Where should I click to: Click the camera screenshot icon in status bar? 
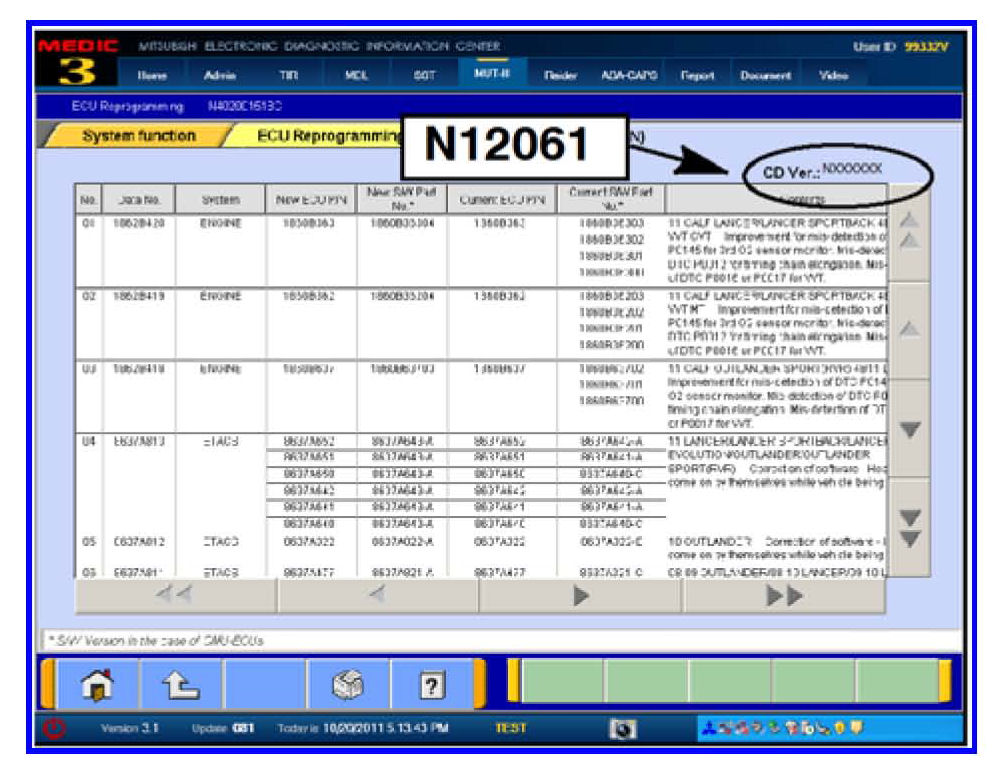[619, 727]
